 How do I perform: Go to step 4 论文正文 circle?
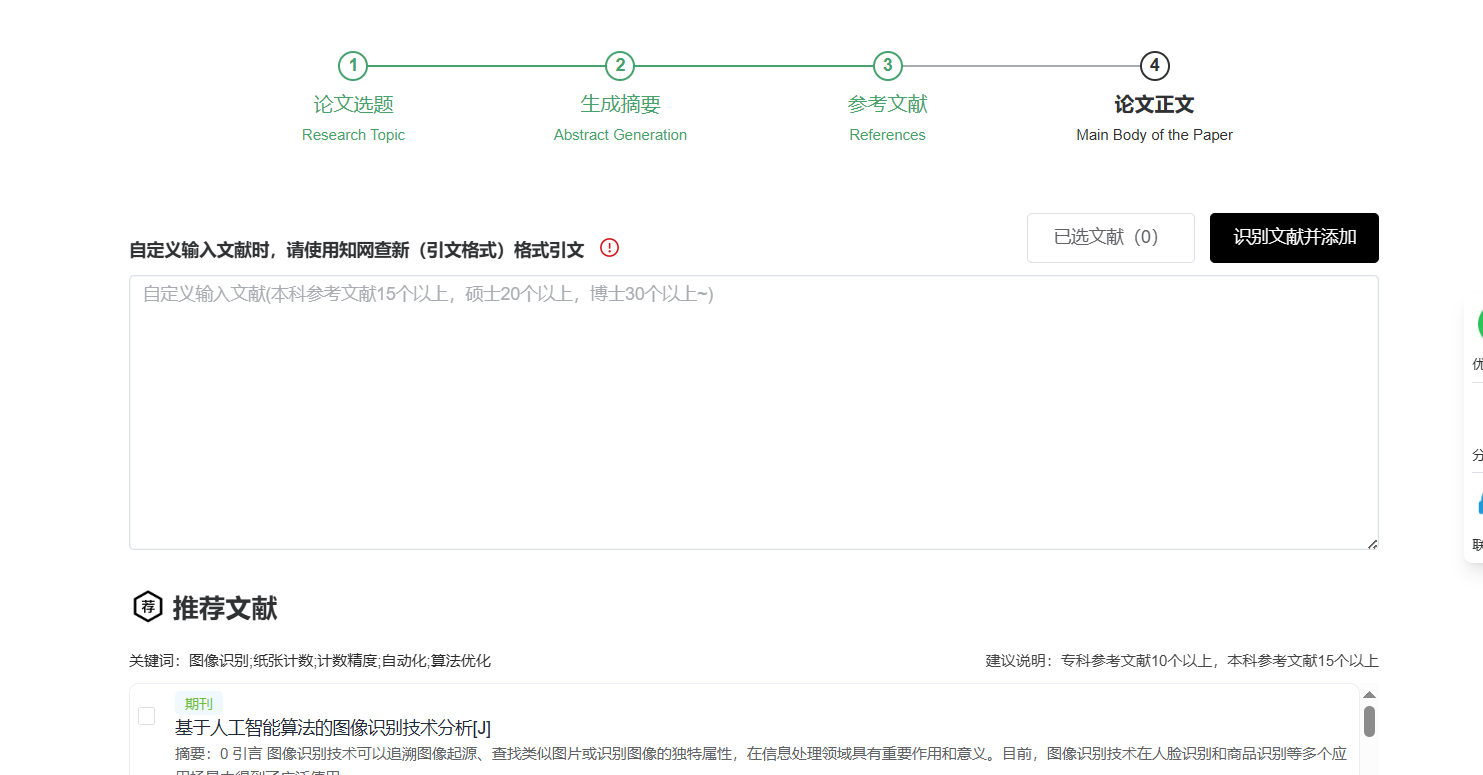(x=1154, y=66)
